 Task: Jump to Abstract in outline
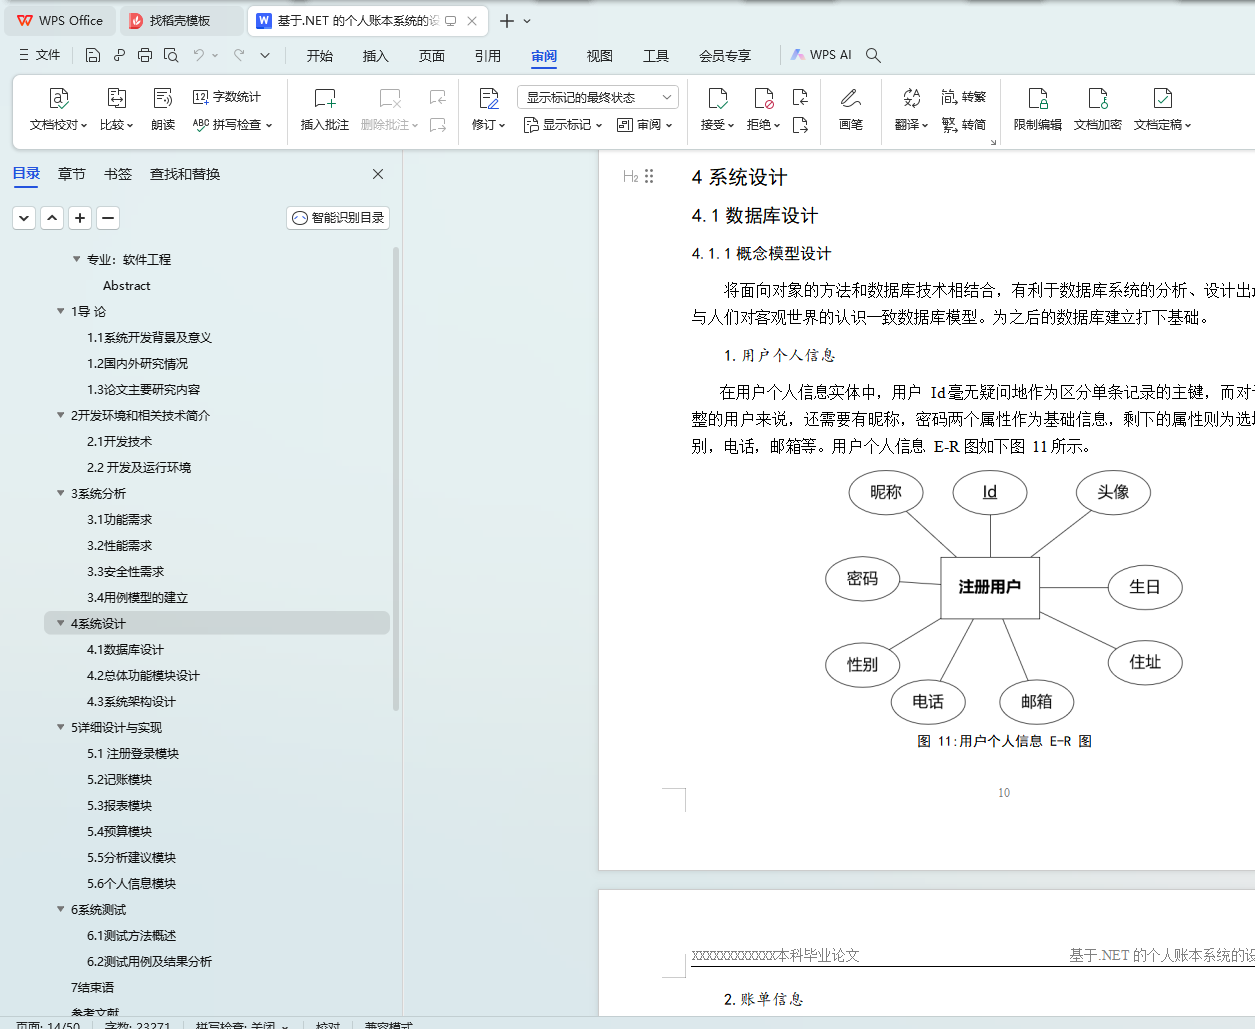[127, 285]
